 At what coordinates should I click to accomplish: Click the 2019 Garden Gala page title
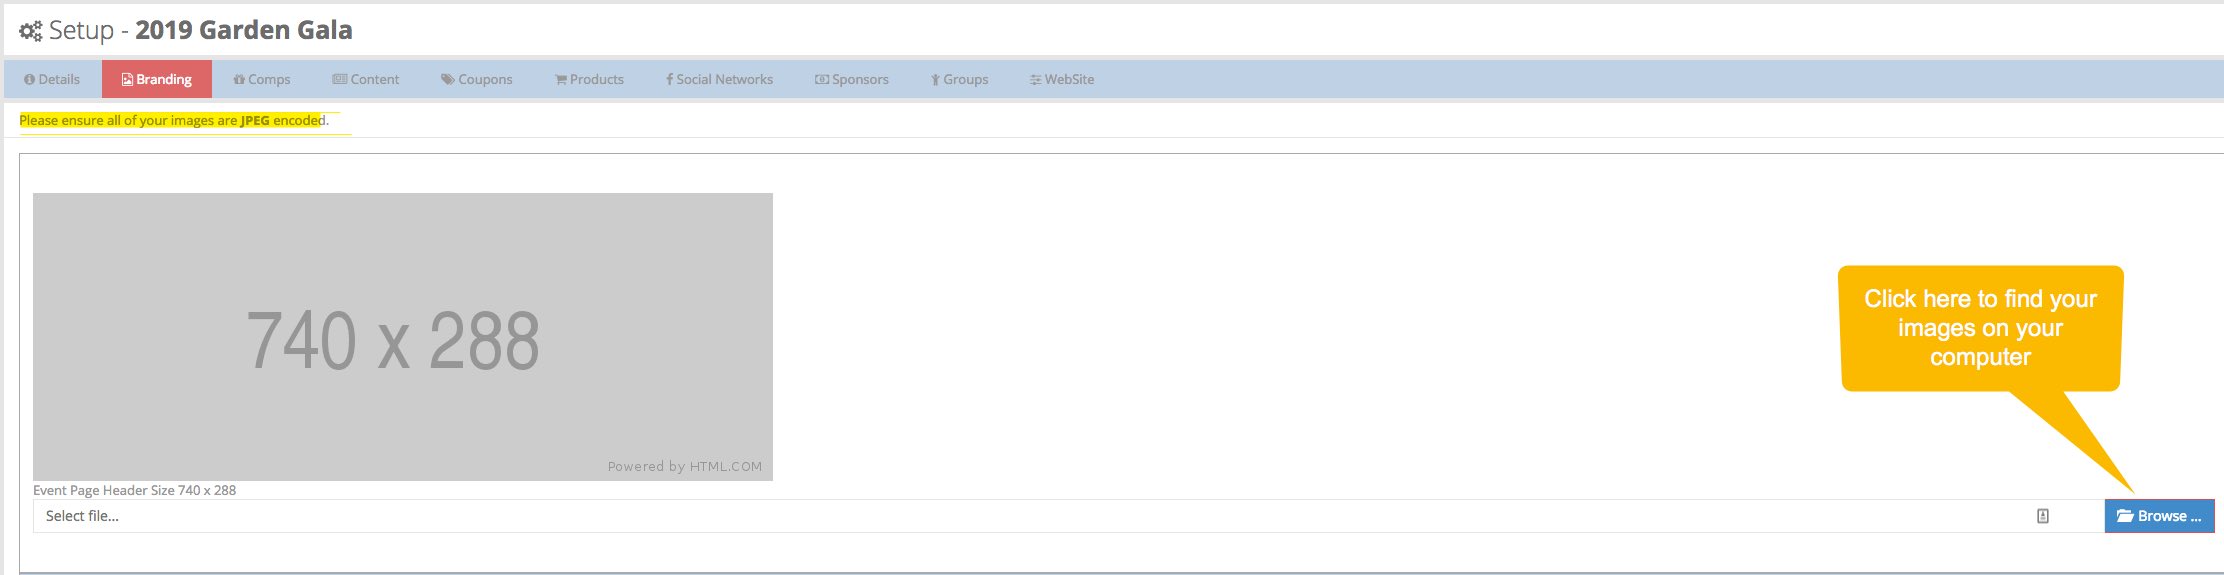(x=243, y=31)
